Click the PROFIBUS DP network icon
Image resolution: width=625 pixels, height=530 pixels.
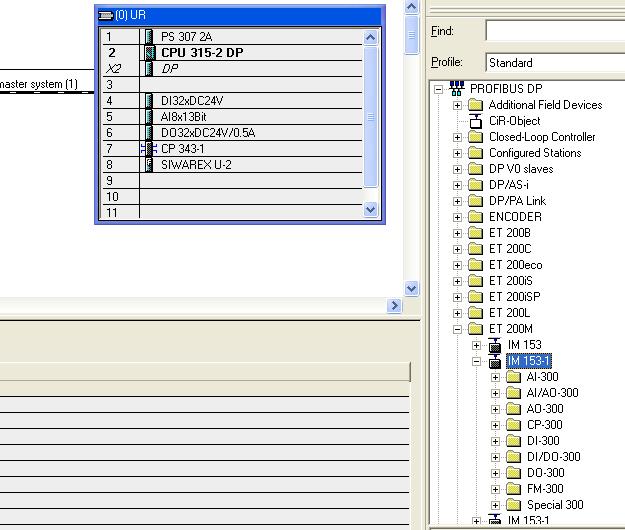click(x=457, y=88)
